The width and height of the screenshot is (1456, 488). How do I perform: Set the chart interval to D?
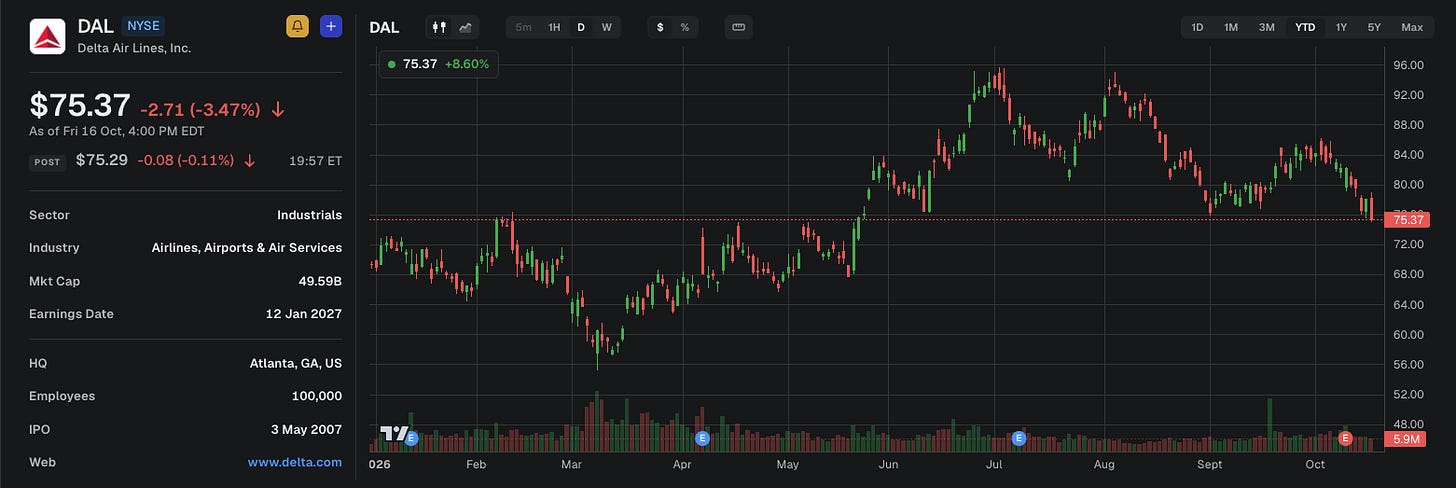[581, 27]
